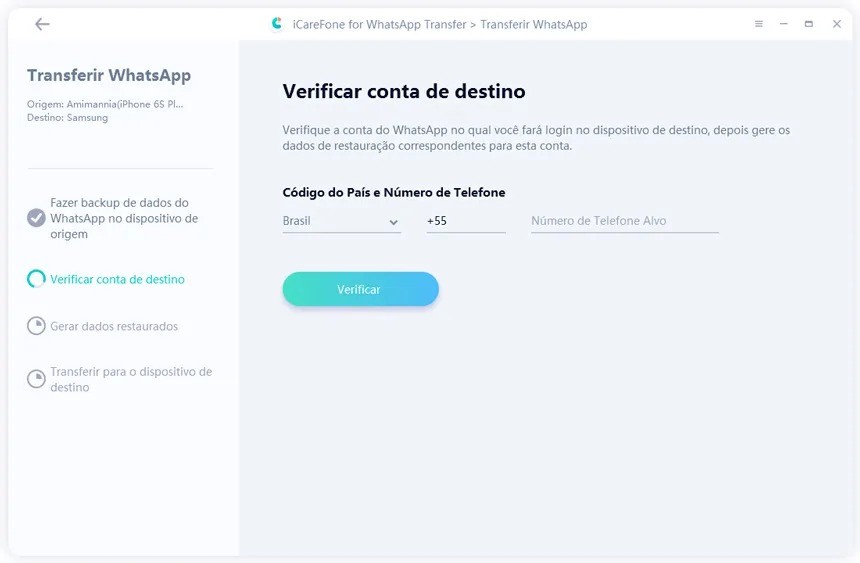This screenshot has width=860, height=563.
Task: Open the hamburger menu icon
Action: [x=759, y=24]
